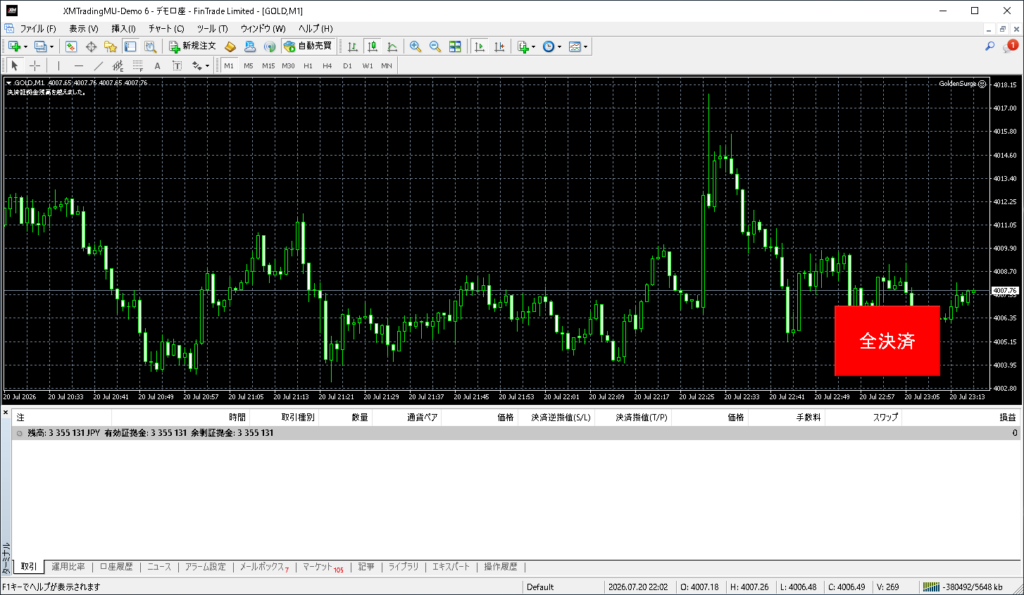Screen dimensions: 1024x595
Task: Close the terminal panel with X
Action: click(5, 412)
